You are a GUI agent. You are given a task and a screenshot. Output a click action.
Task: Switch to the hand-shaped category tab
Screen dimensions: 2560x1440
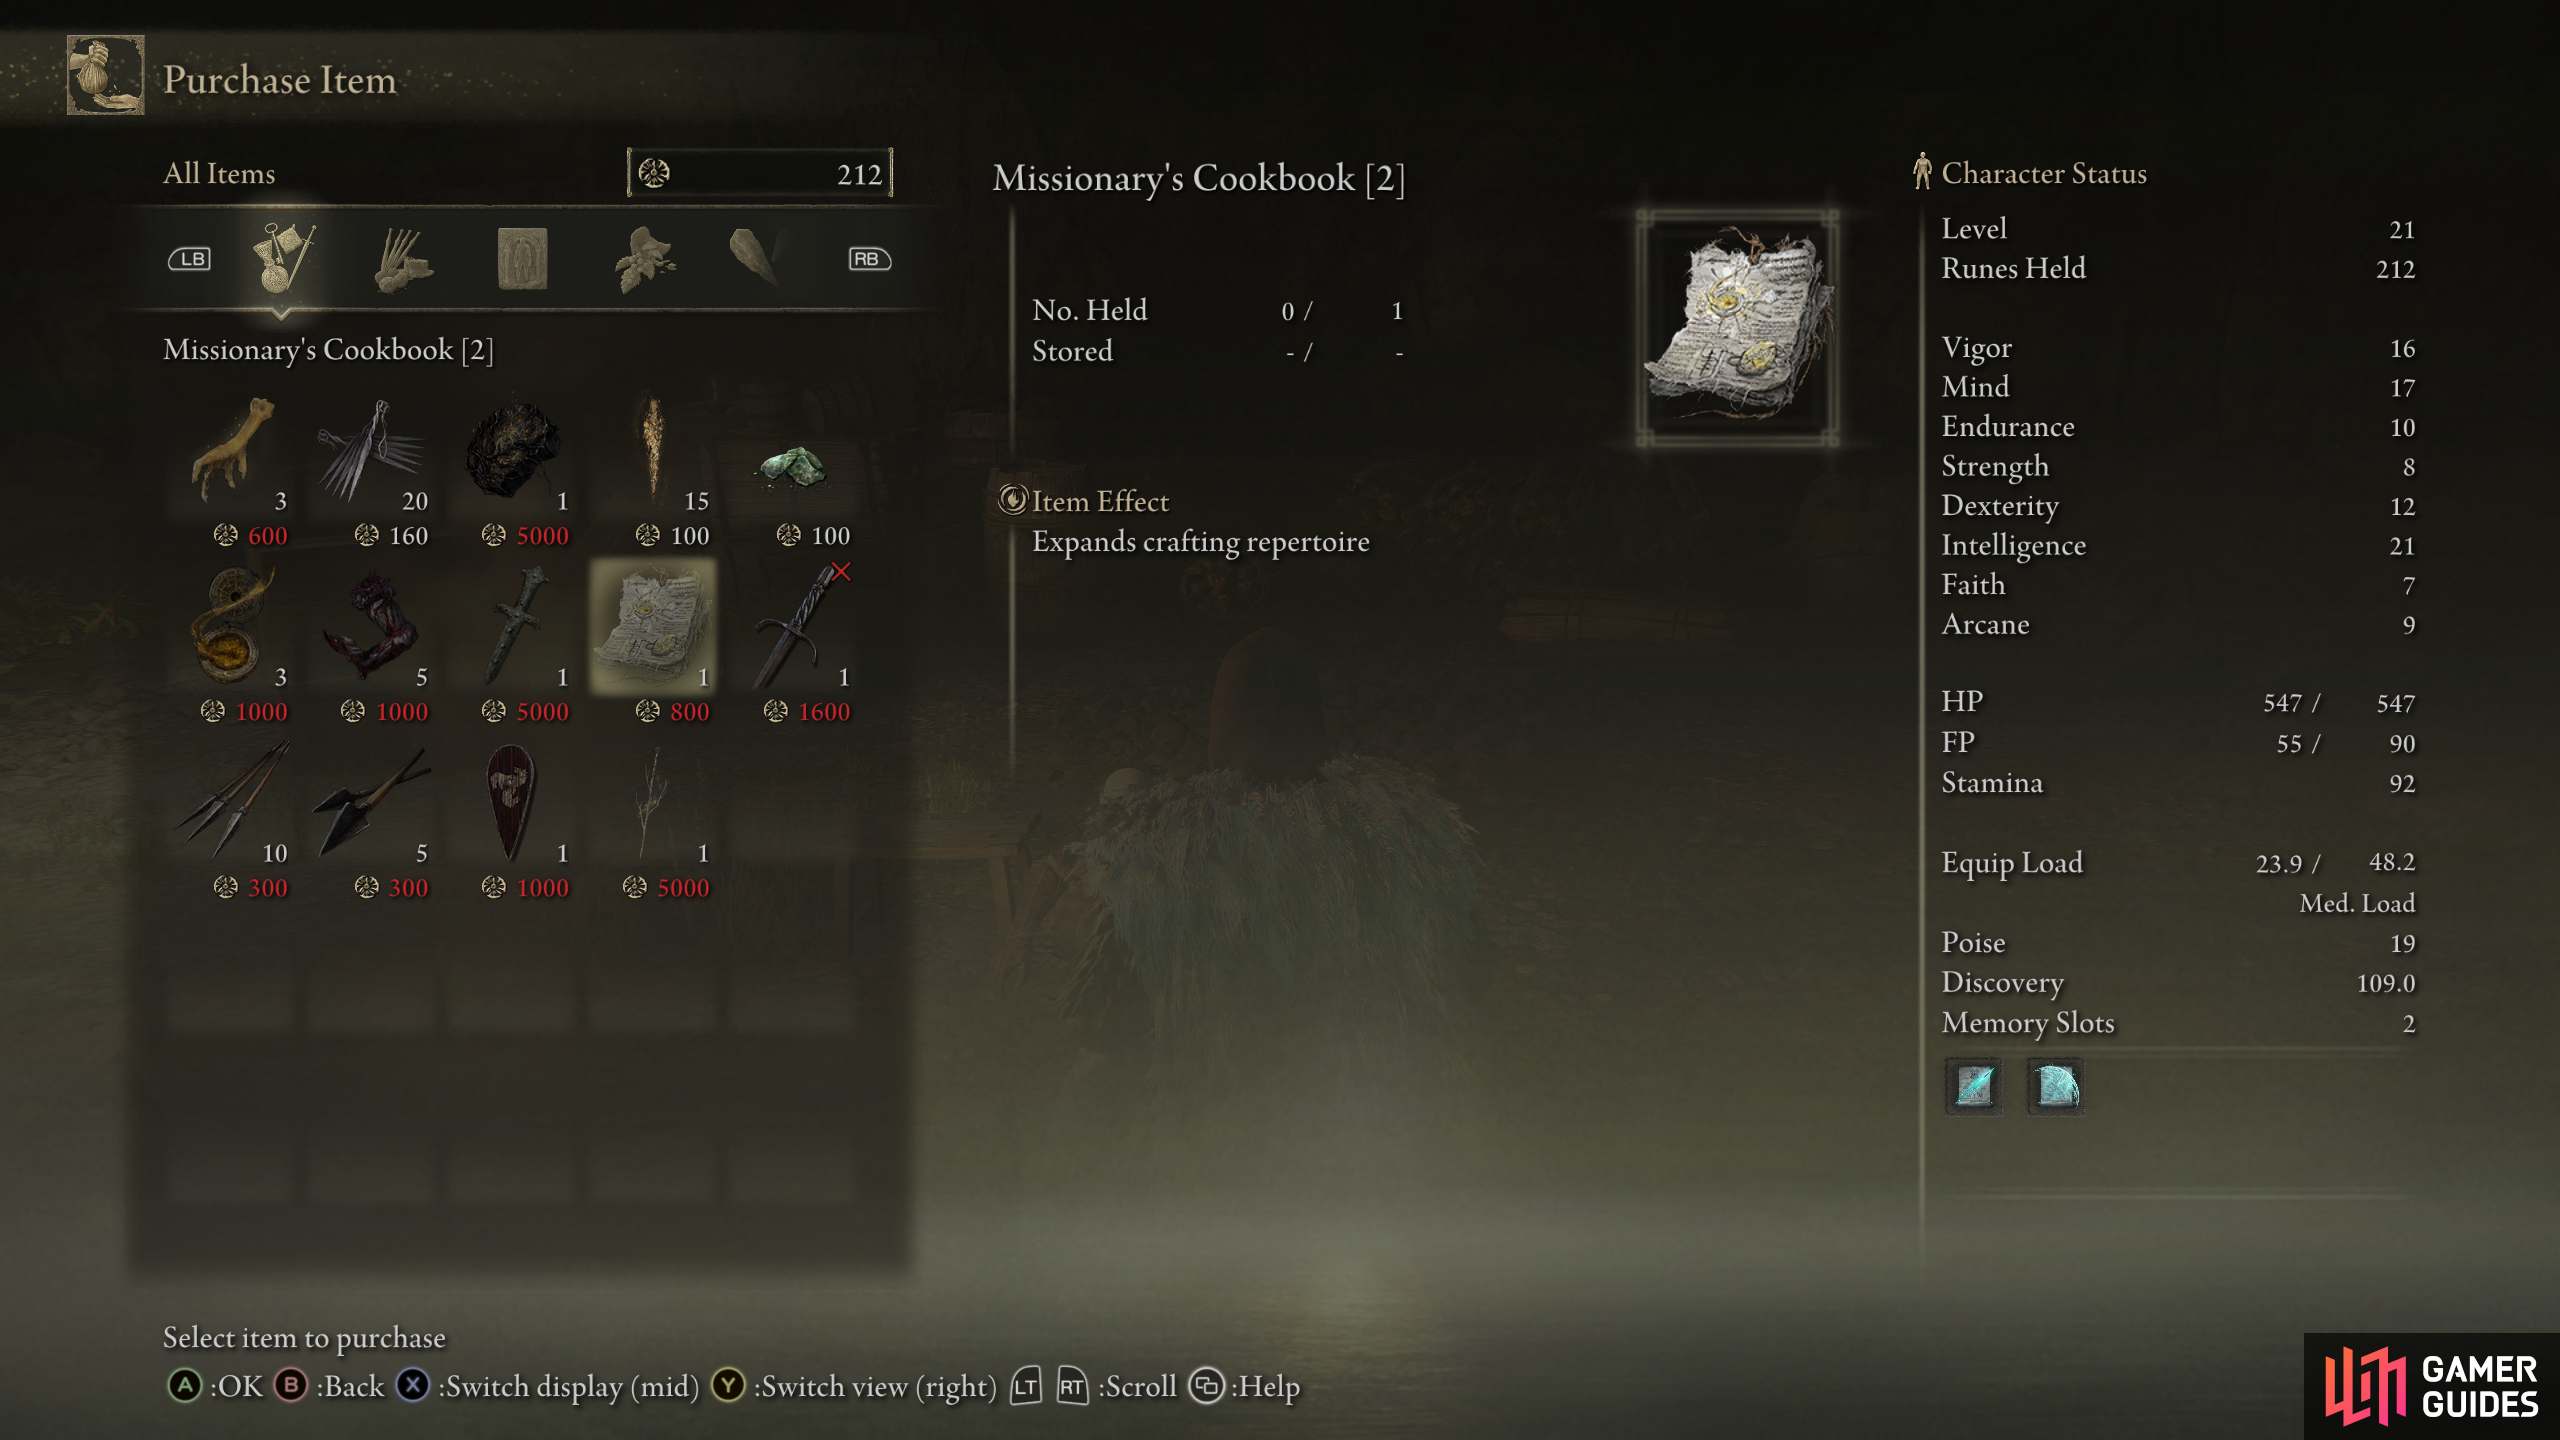[x=403, y=259]
